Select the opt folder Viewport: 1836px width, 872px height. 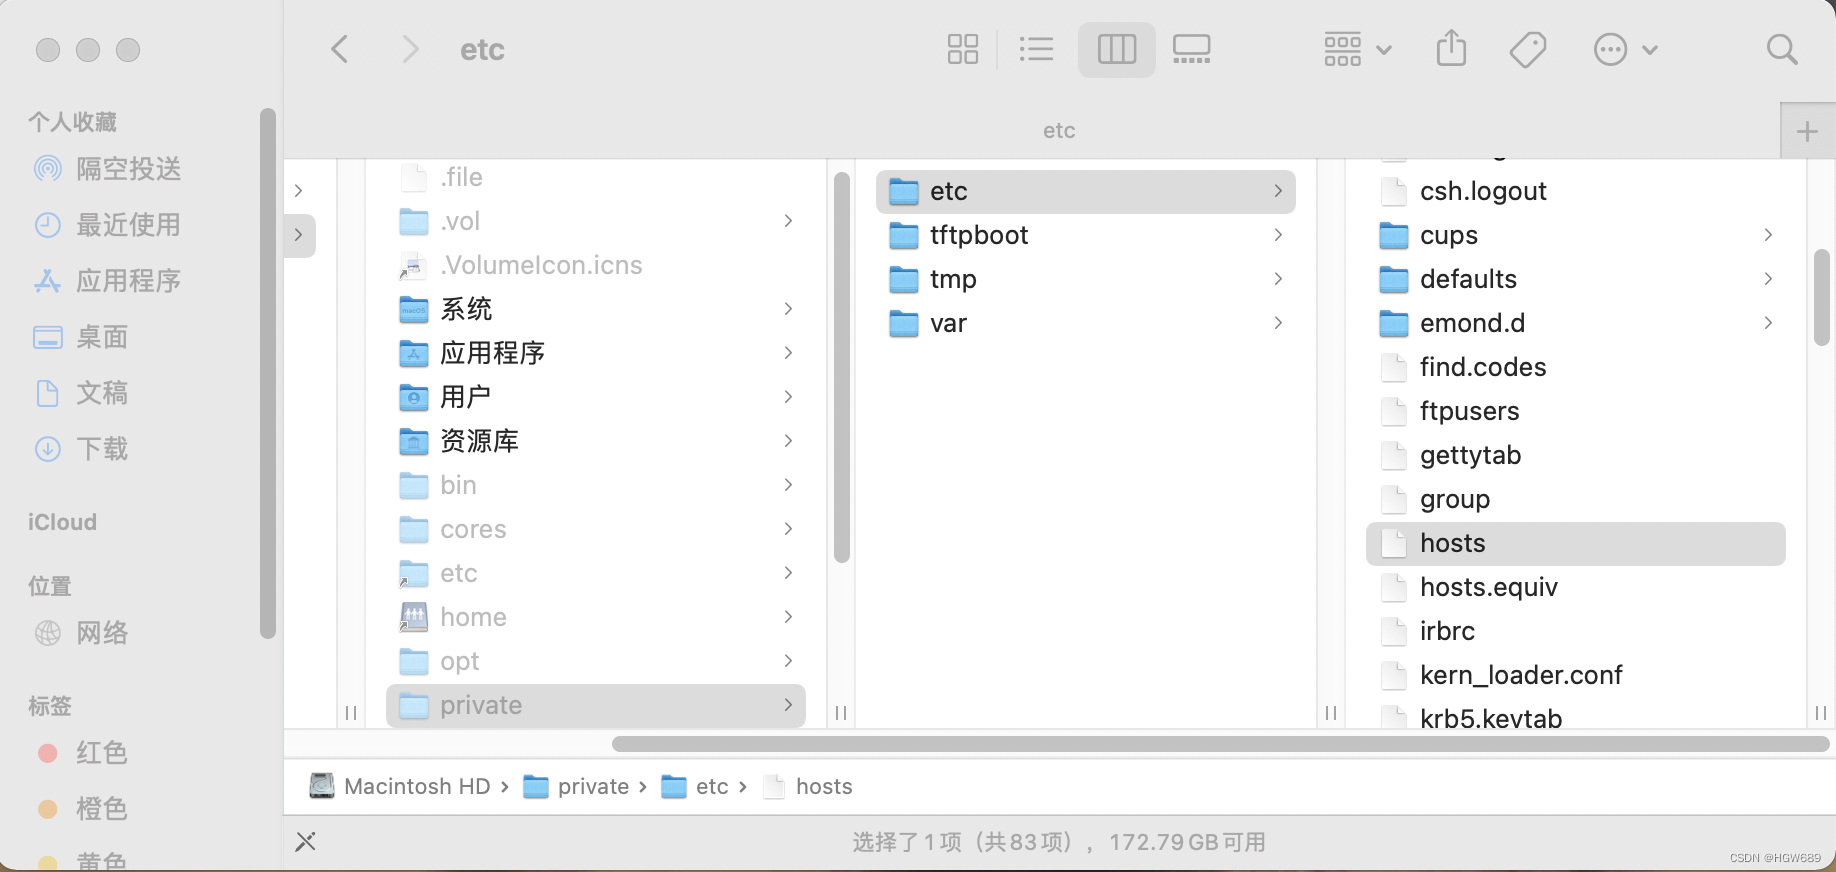[596, 661]
